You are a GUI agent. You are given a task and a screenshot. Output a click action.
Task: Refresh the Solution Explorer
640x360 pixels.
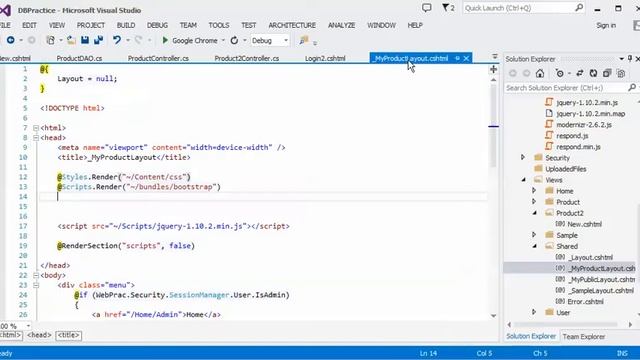(593, 73)
